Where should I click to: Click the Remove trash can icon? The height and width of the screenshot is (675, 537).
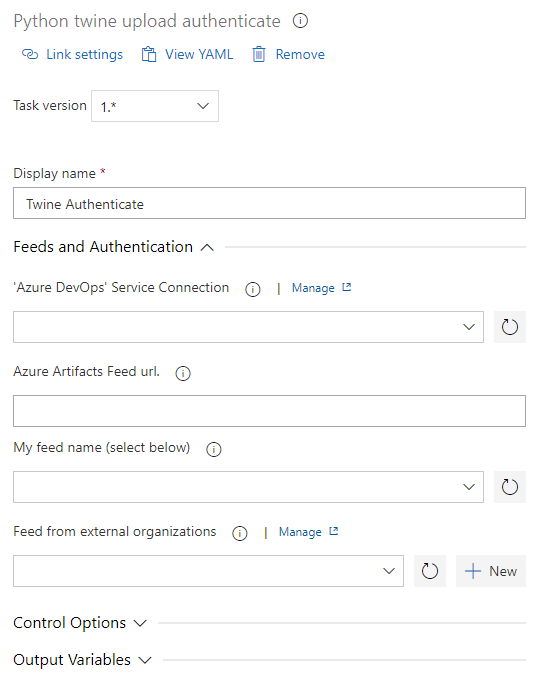pyautogui.click(x=259, y=54)
